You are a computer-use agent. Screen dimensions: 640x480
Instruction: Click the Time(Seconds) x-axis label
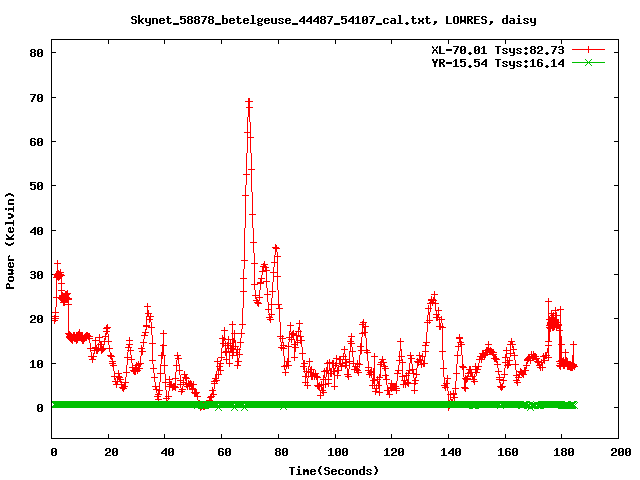click(333, 471)
